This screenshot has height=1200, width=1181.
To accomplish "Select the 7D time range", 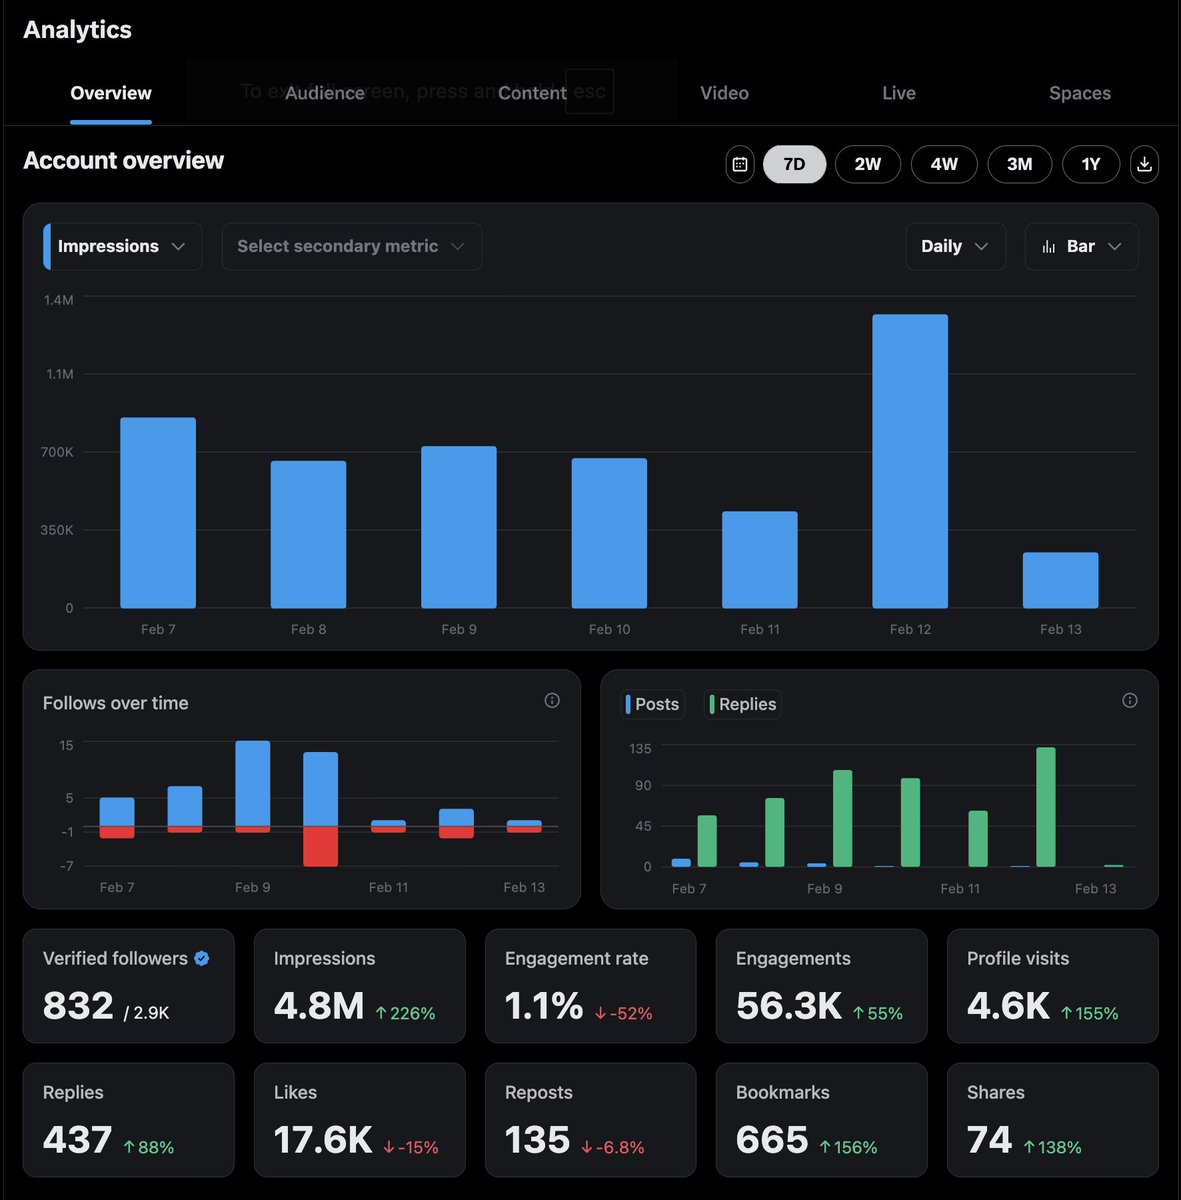I will 794,164.
